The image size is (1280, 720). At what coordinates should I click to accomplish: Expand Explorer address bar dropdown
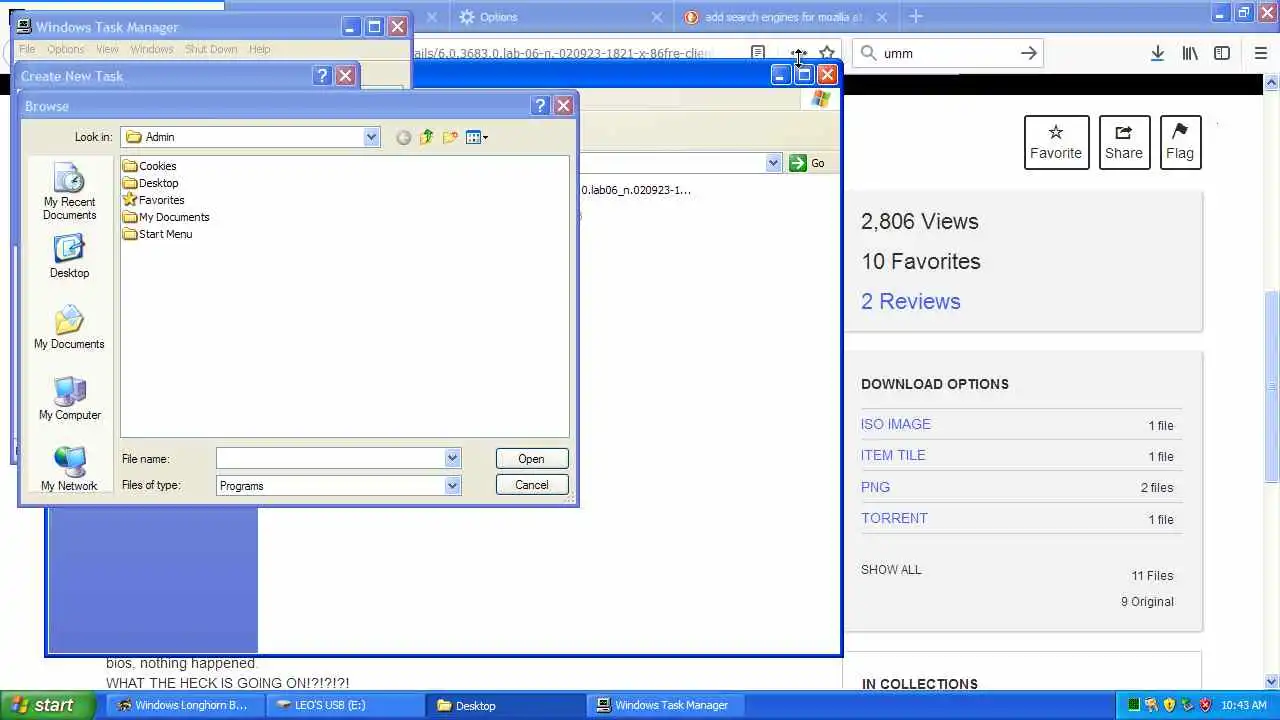click(773, 163)
